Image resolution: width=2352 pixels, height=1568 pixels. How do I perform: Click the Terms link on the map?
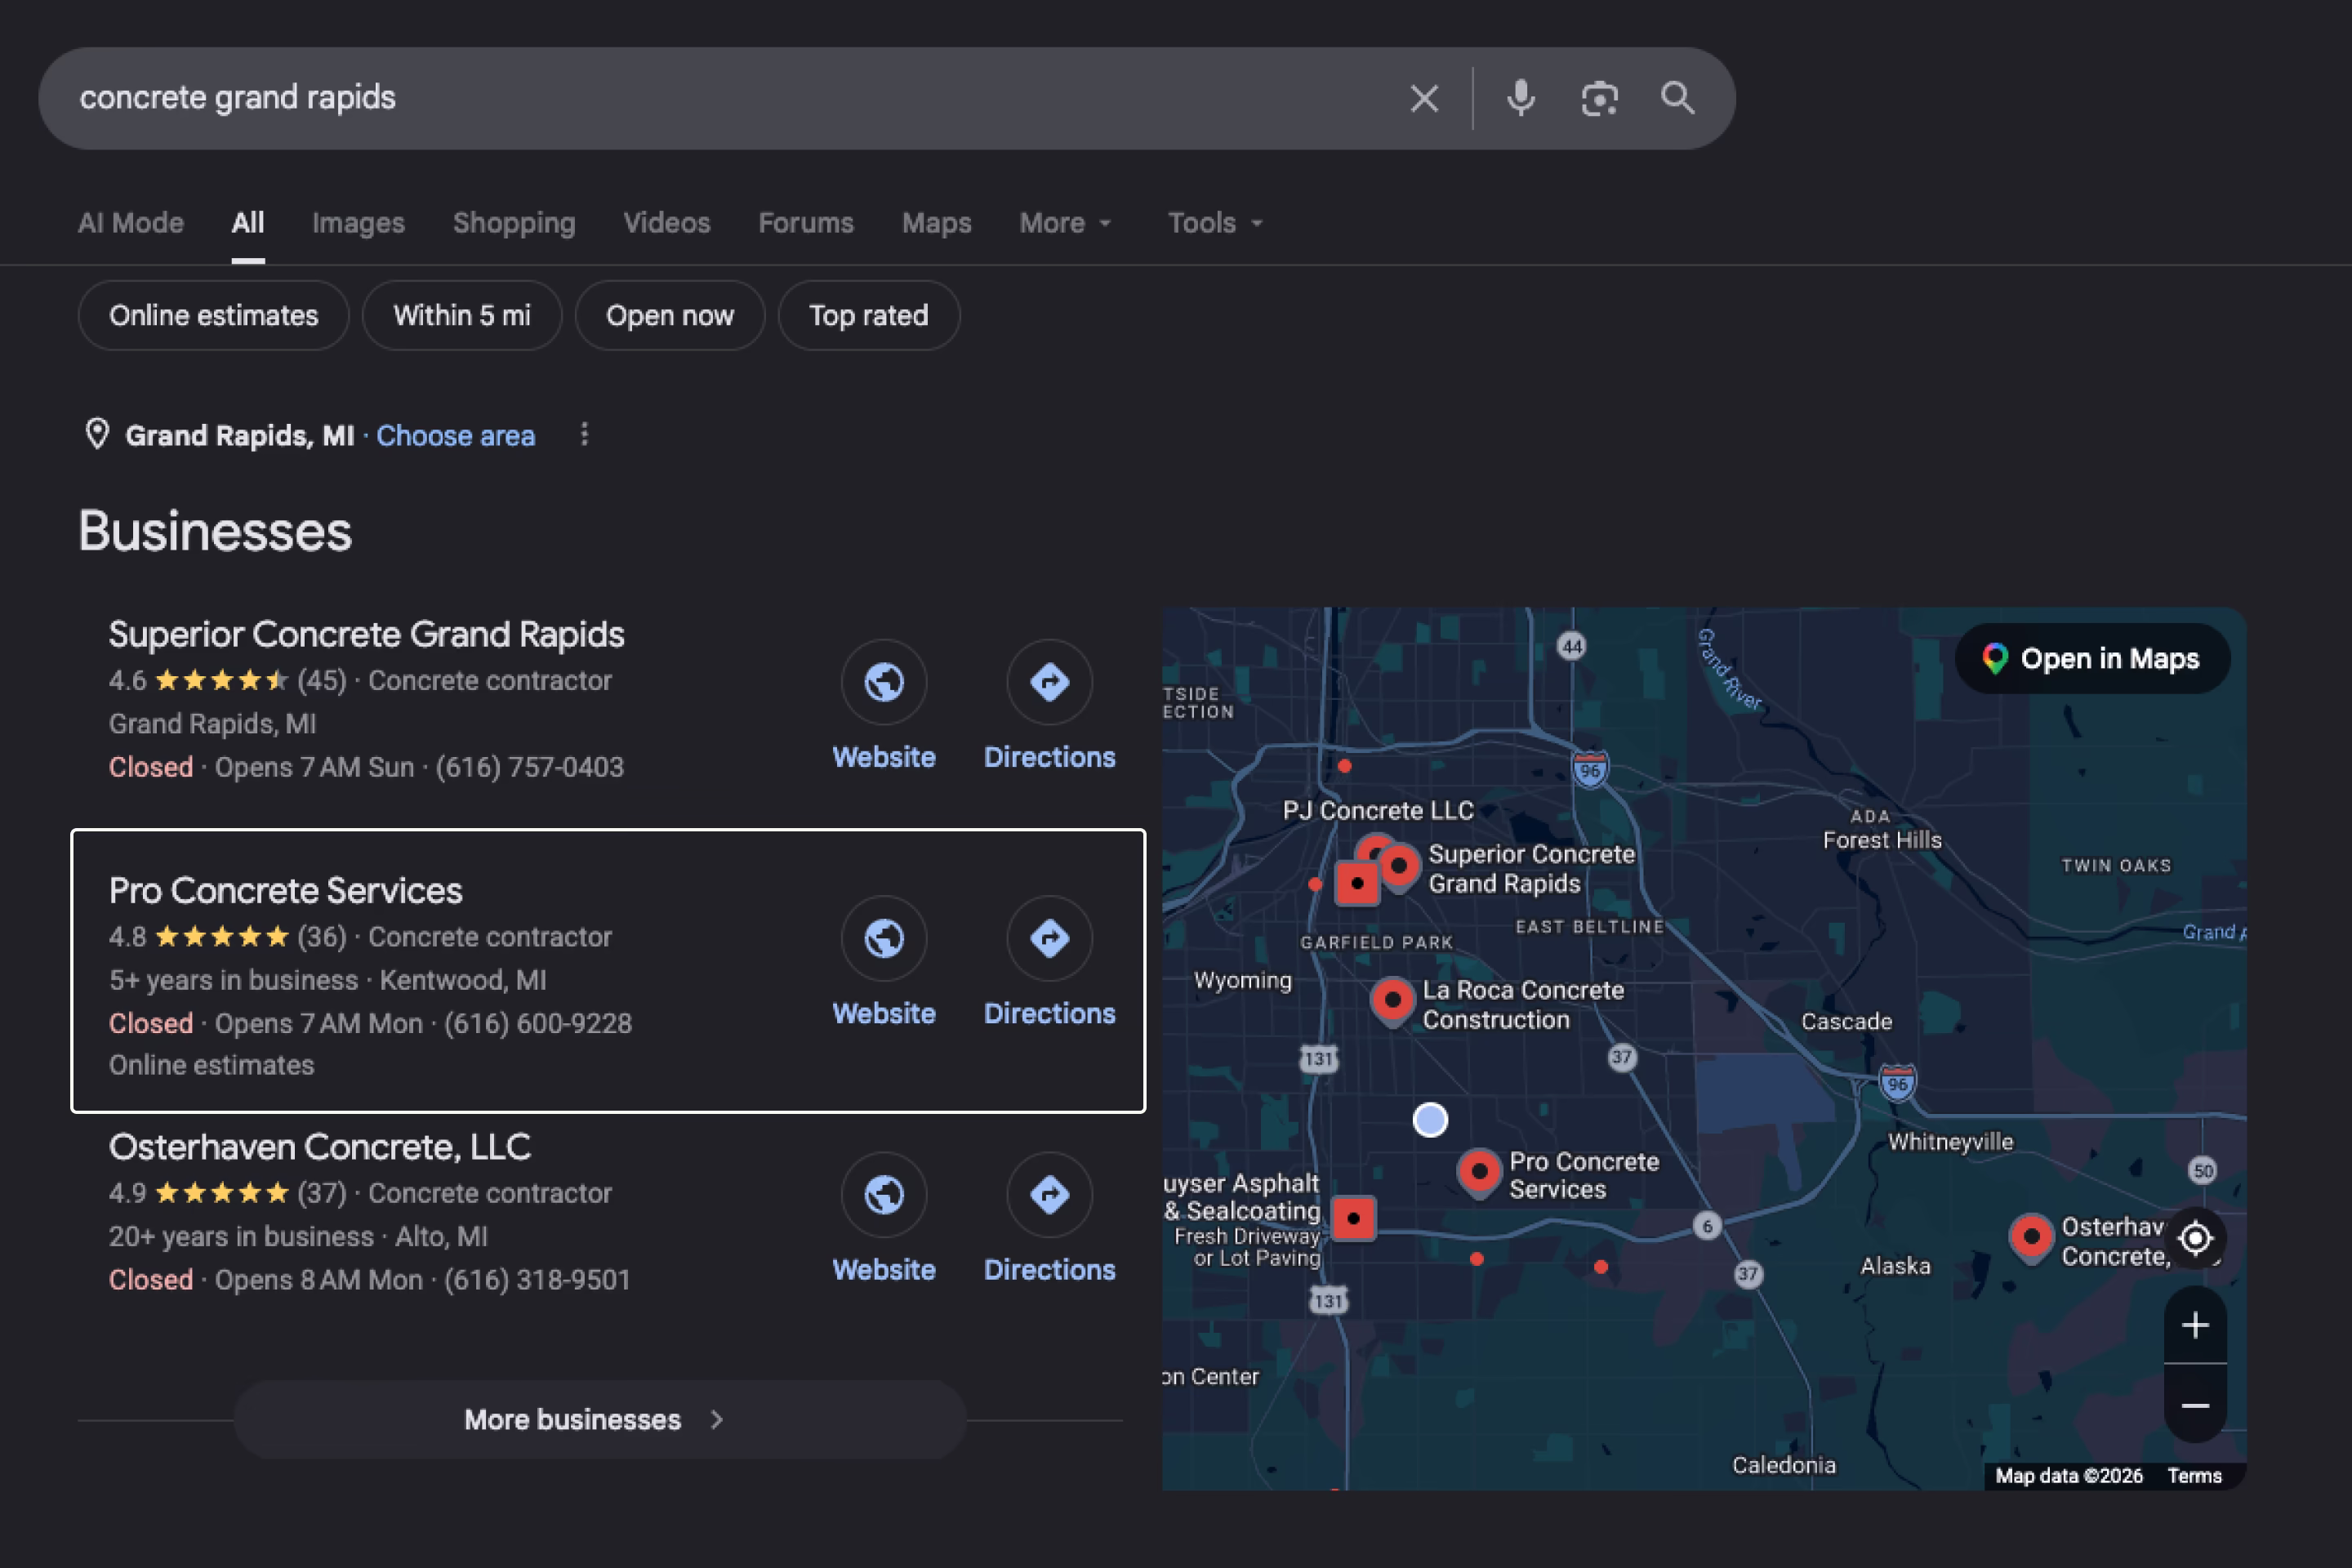pos(2194,1475)
